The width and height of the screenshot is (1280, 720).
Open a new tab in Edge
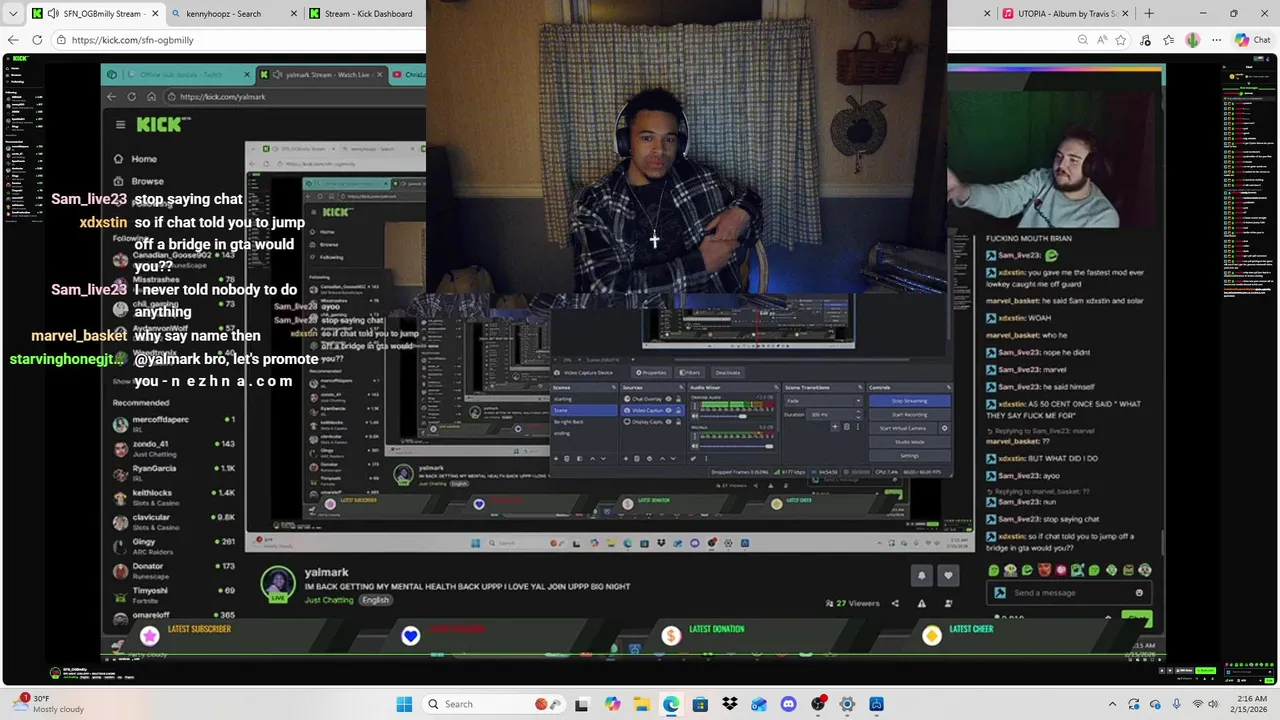[1149, 13]
